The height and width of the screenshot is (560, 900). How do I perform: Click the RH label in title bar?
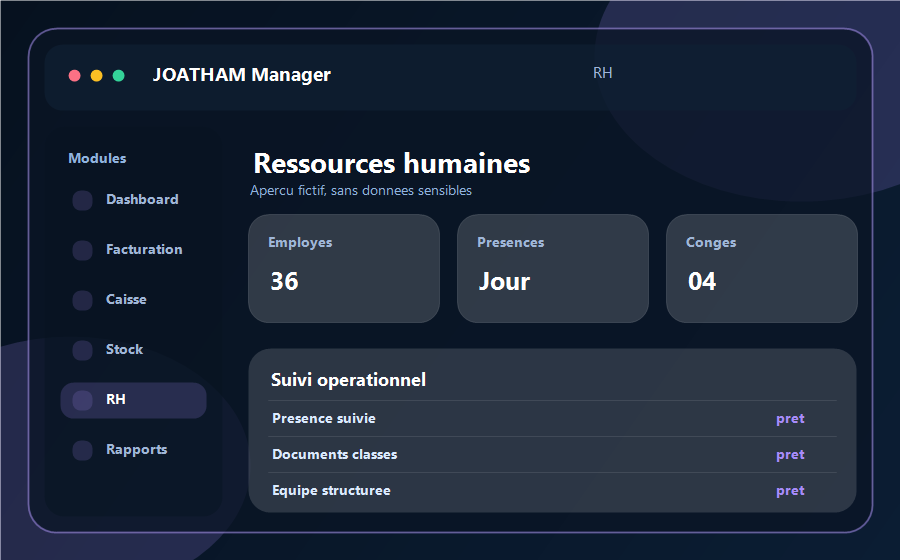(603, 73)
